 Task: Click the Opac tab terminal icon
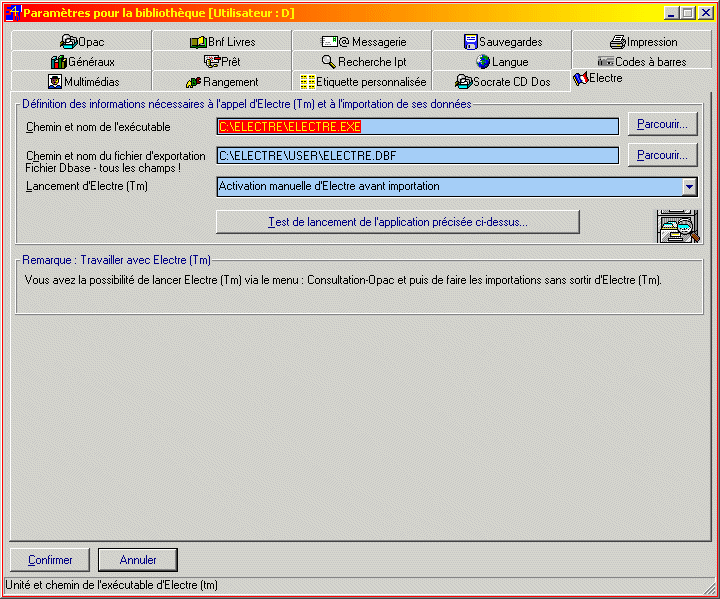pyautogui.click(x=68, y=42)
